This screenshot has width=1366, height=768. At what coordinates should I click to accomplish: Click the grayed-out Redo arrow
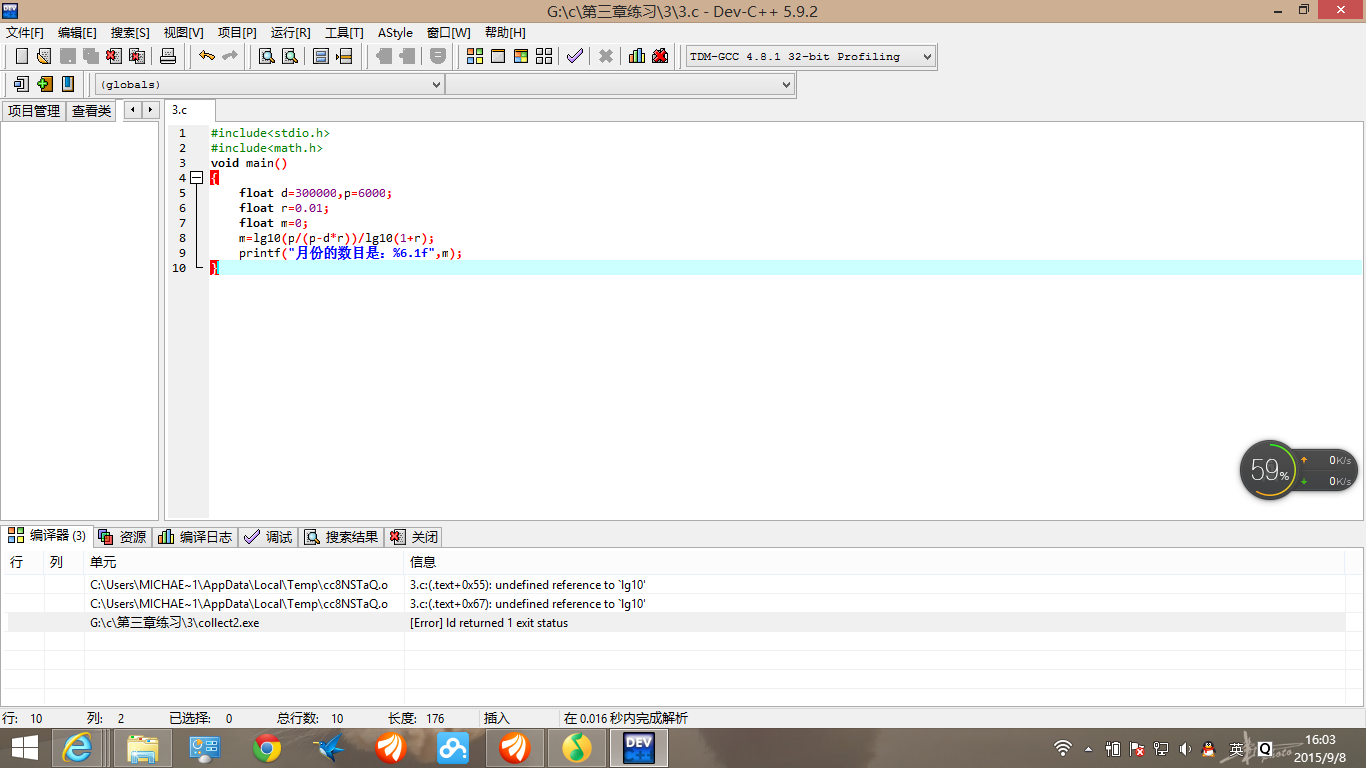pos(230,56)
